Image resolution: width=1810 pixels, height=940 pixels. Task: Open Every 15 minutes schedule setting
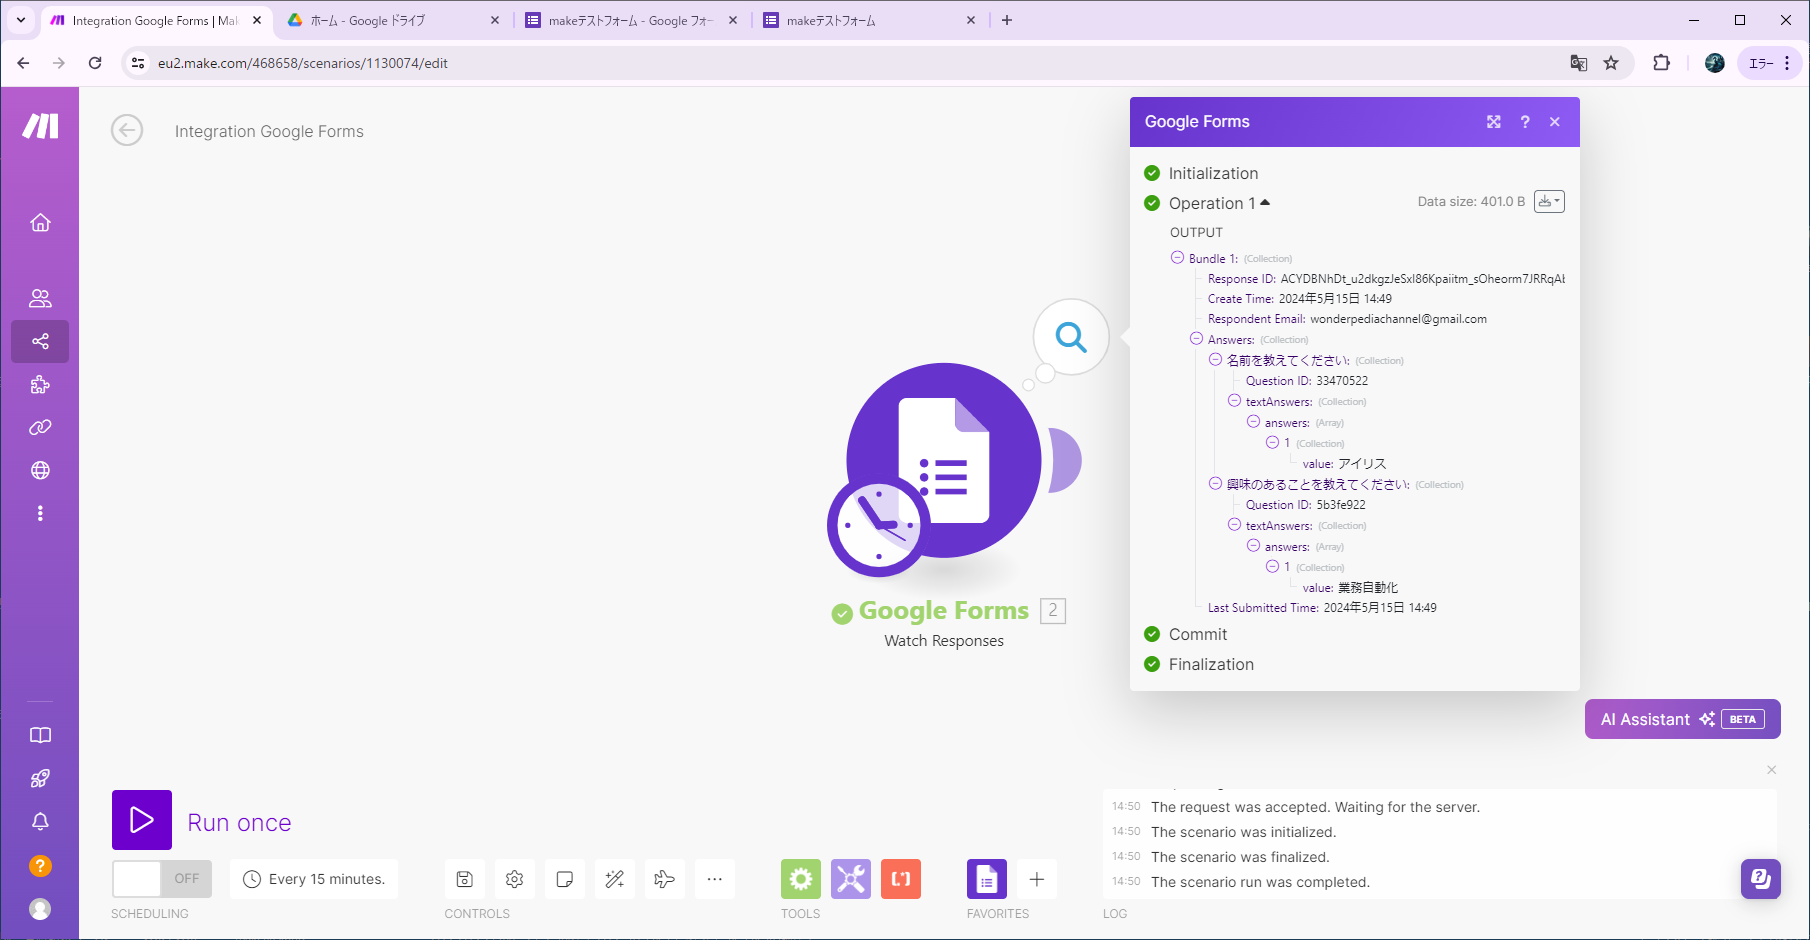[x=314, y=879]
